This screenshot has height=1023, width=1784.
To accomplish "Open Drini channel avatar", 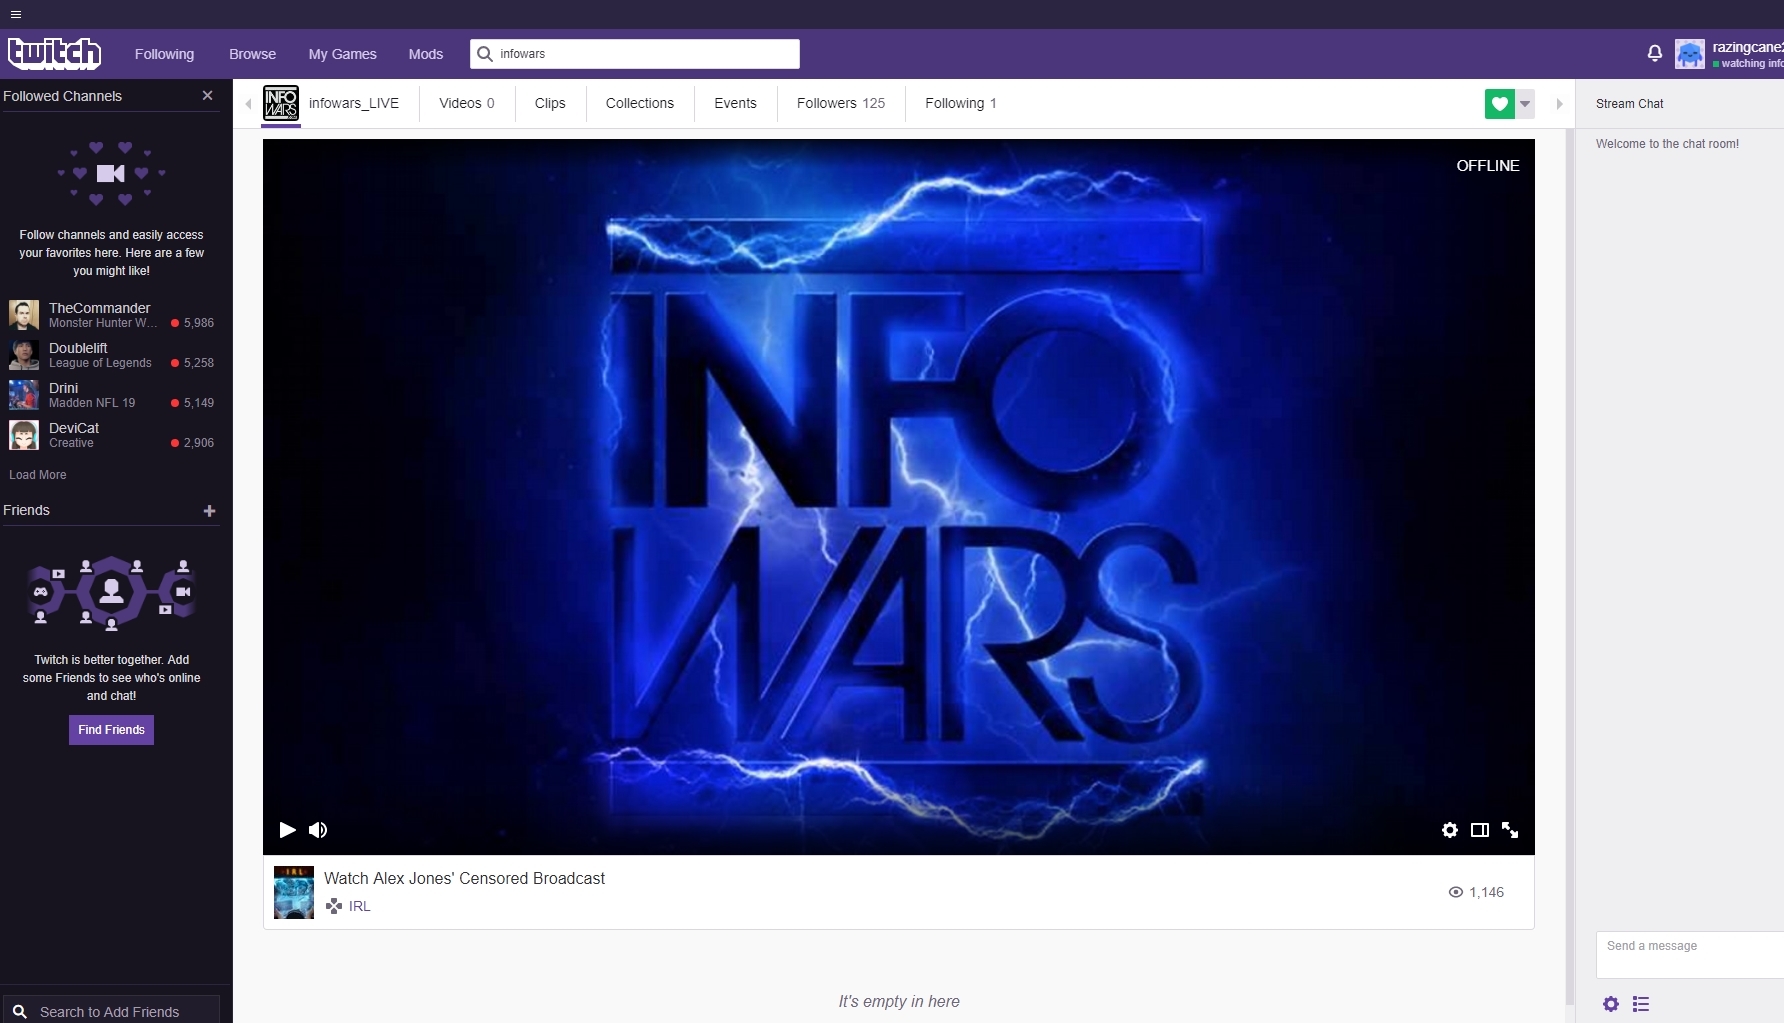I will 24,395.
